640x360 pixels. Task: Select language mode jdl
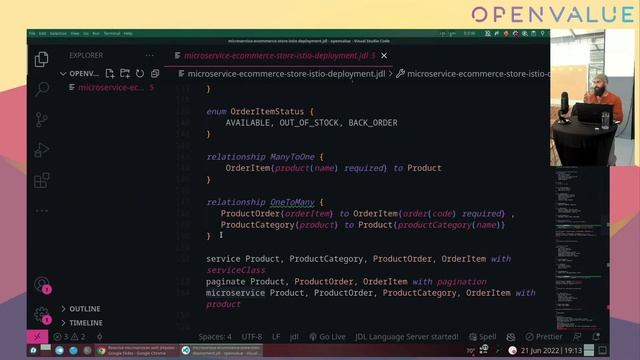point(294,337)
